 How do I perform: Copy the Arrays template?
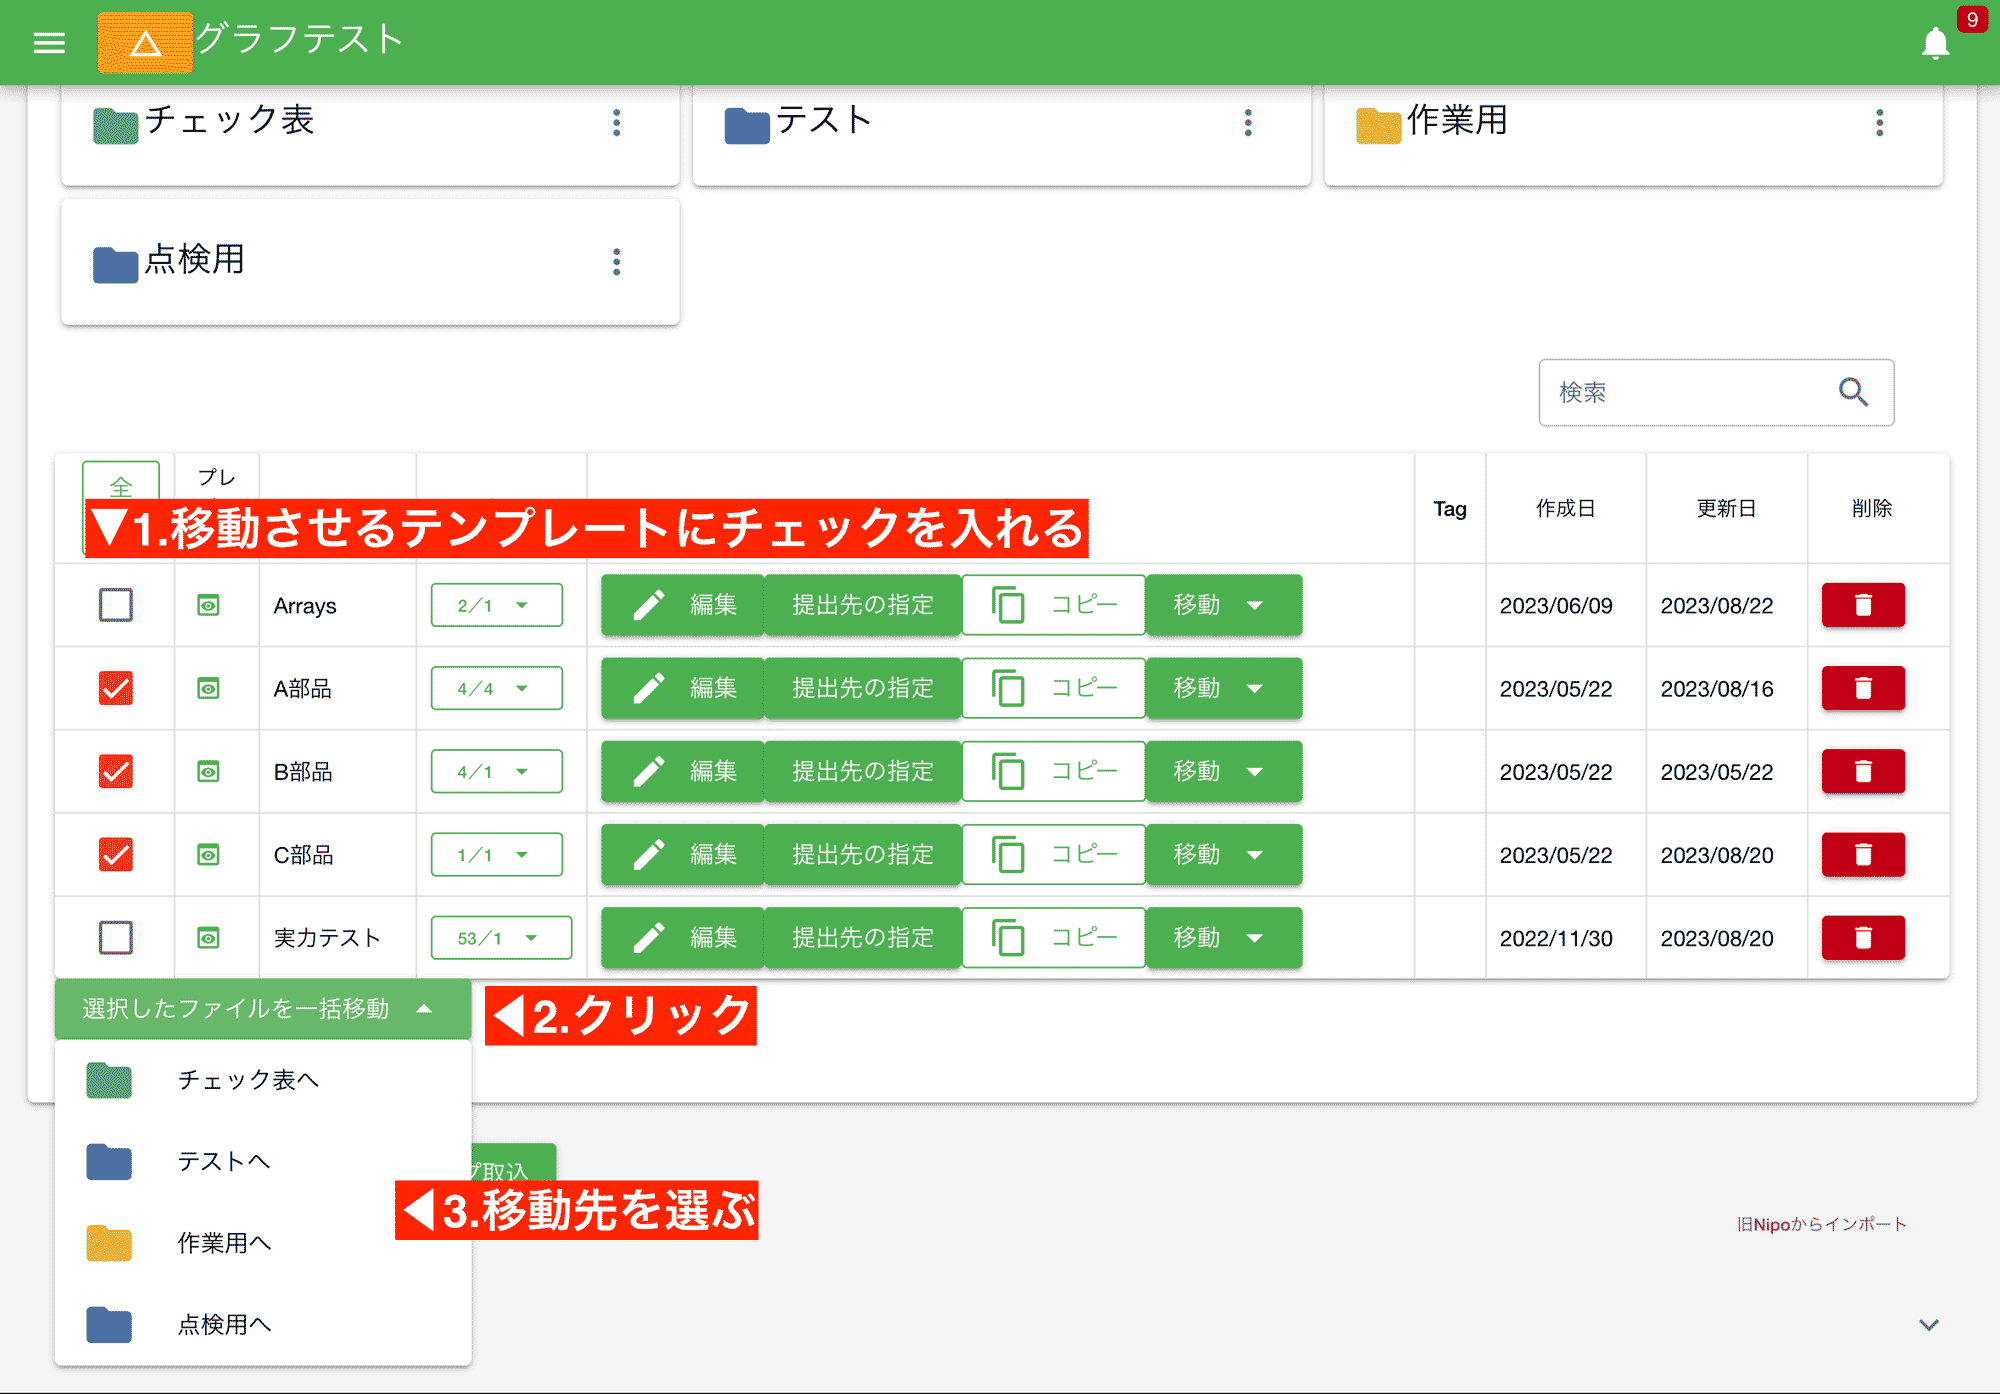click(x=1054, y=605)
